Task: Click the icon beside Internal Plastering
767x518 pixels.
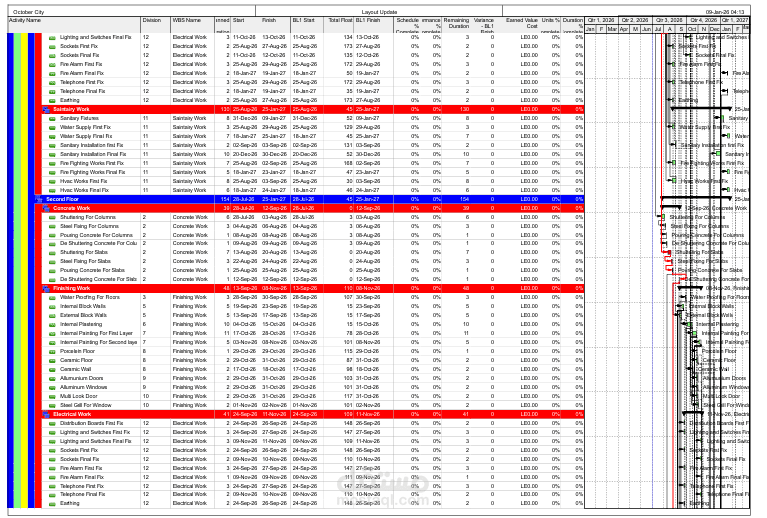Action: click(52, 324)
